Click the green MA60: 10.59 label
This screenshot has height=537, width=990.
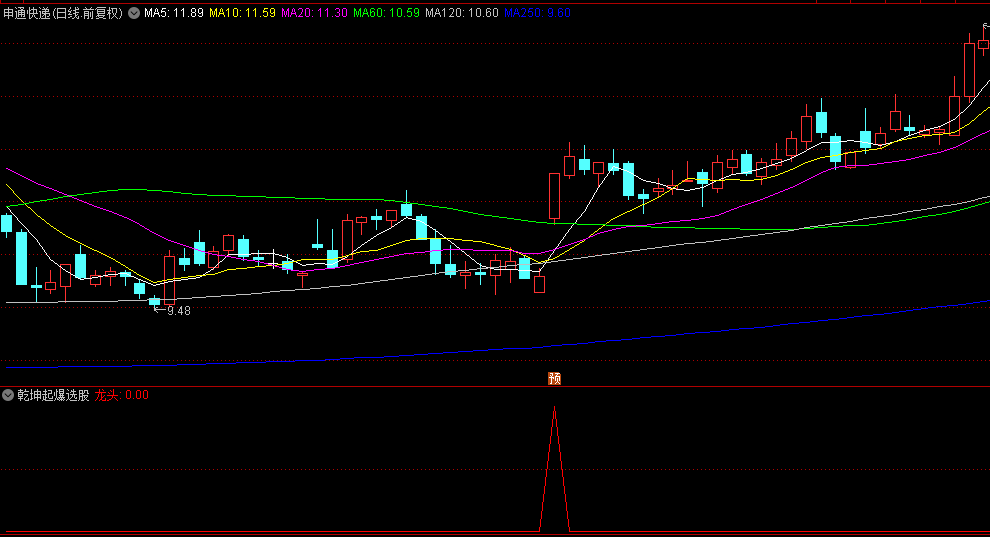[x=386, y=13]
